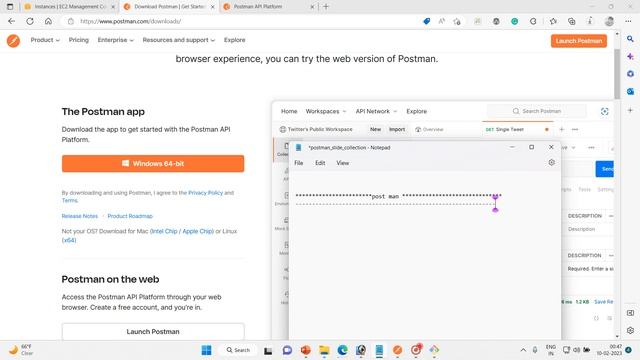640x360 pixels.
Task: Open the Release Notes link
Action: pos(80,216)
